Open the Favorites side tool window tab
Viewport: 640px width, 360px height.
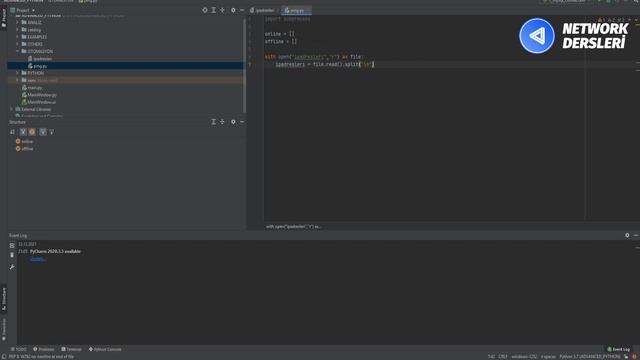pyautogui.click(x=4, y=330)
